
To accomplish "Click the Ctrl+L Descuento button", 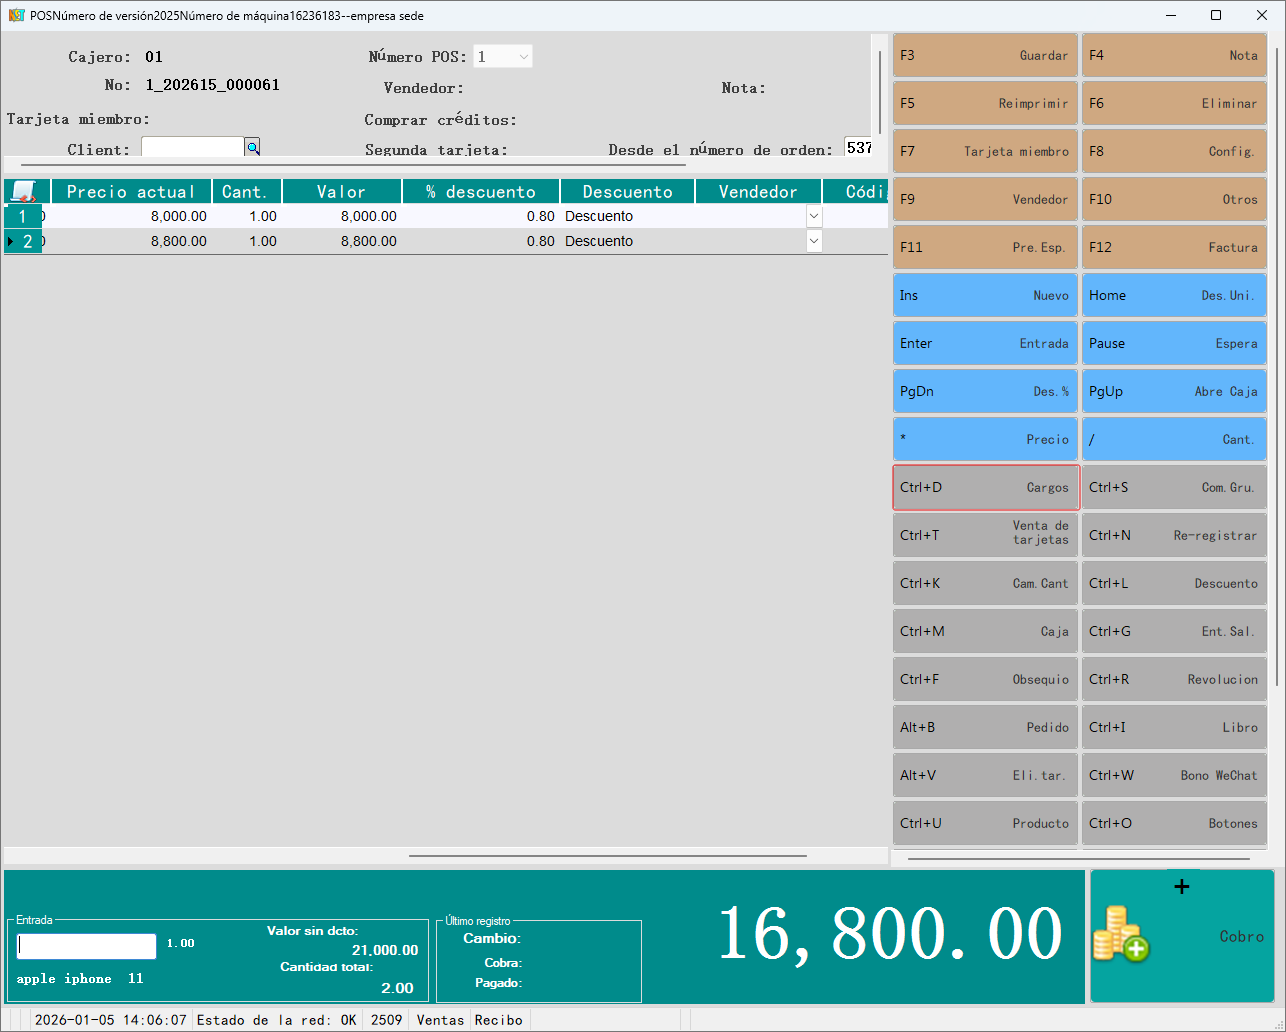I will click(1174, 583).
